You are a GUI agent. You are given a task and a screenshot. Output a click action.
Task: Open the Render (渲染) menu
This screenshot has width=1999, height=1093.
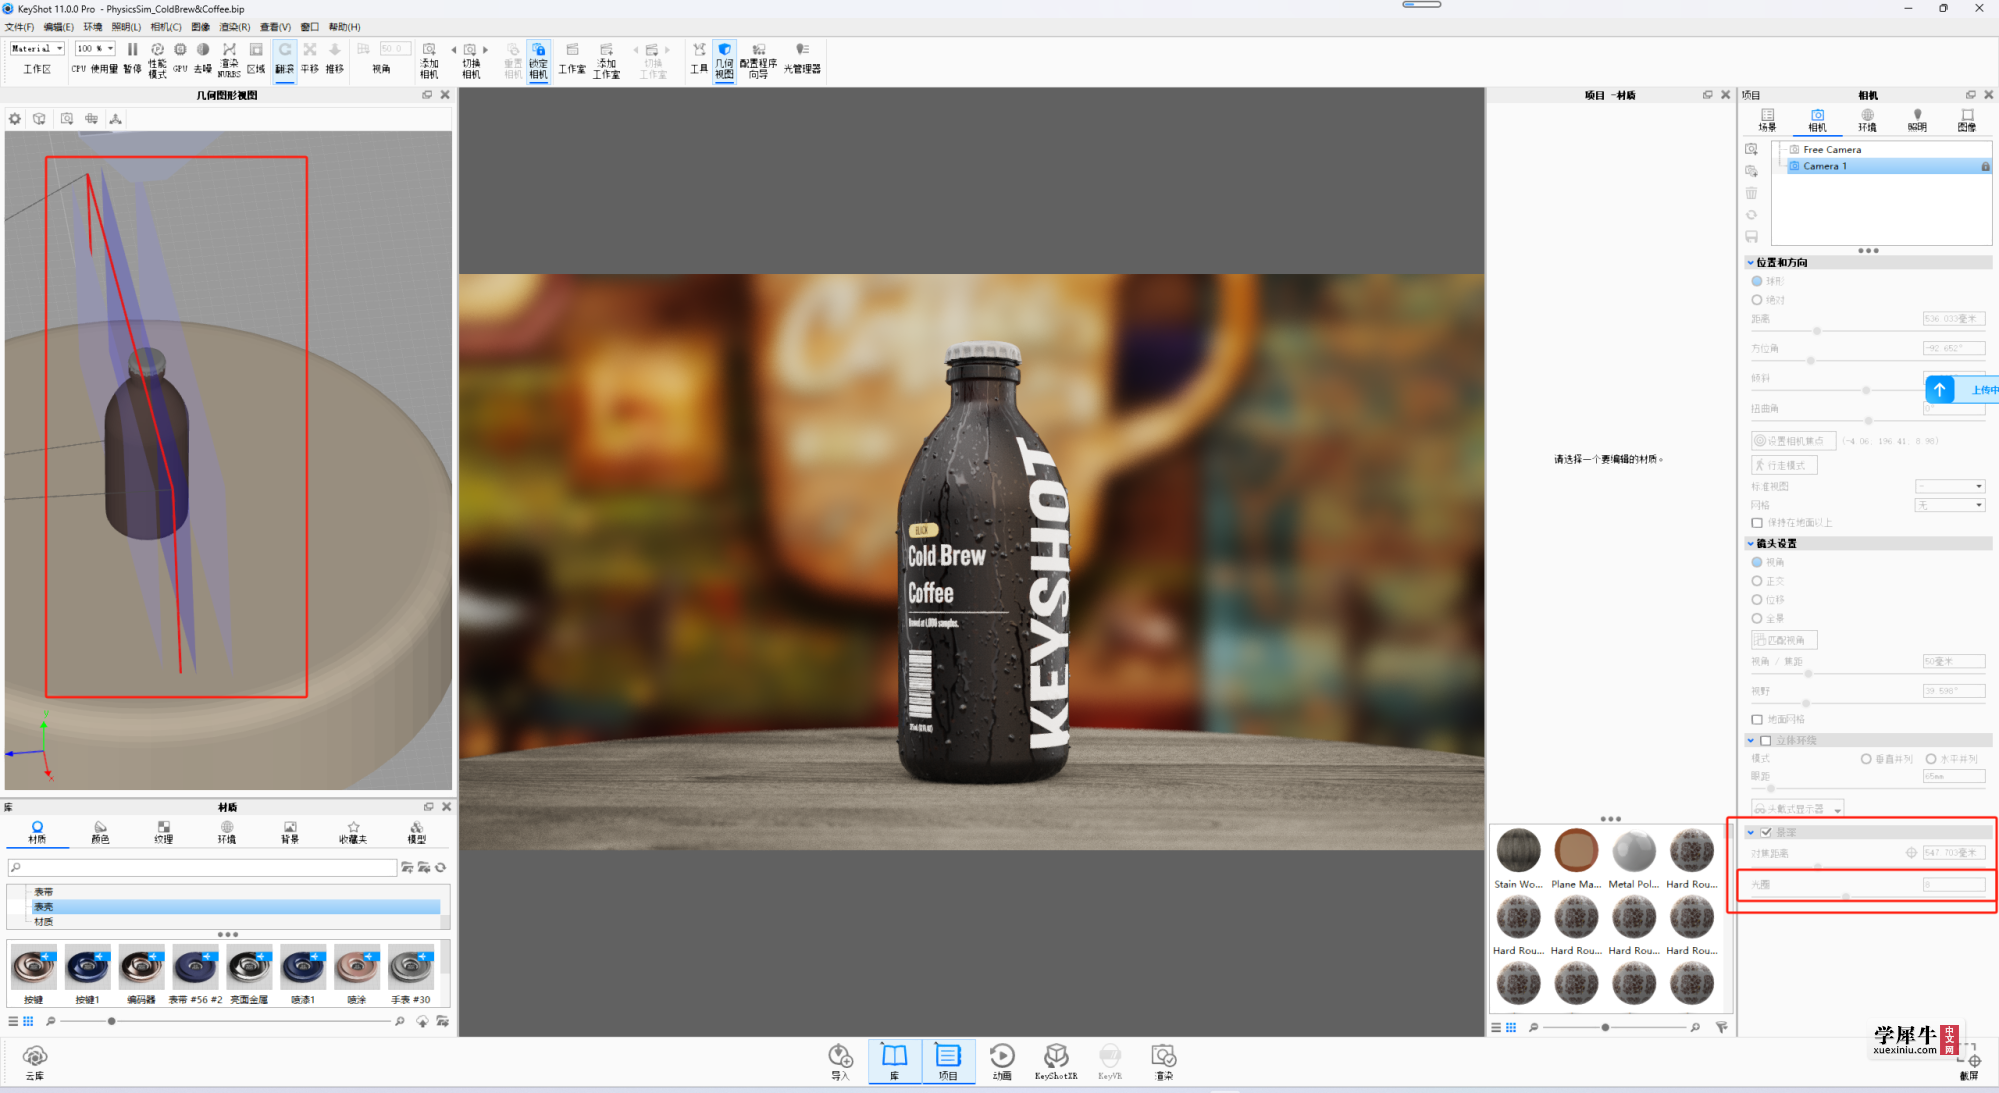pyautogui.click(x=235, y=27)
